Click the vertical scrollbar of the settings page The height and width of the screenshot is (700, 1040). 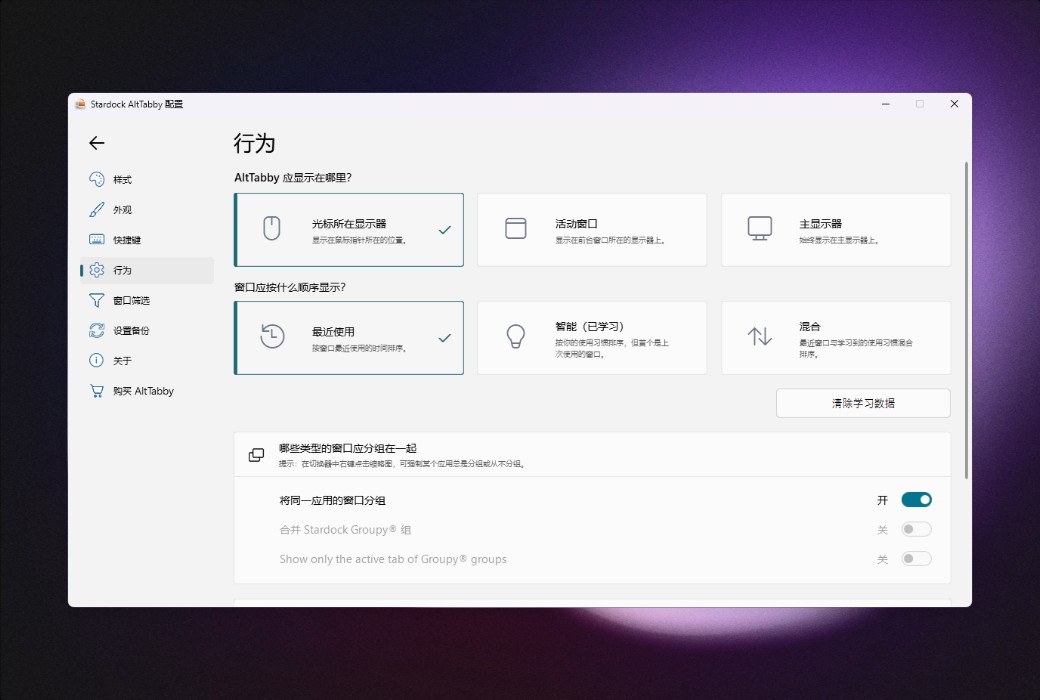click(x=966, y=320)
